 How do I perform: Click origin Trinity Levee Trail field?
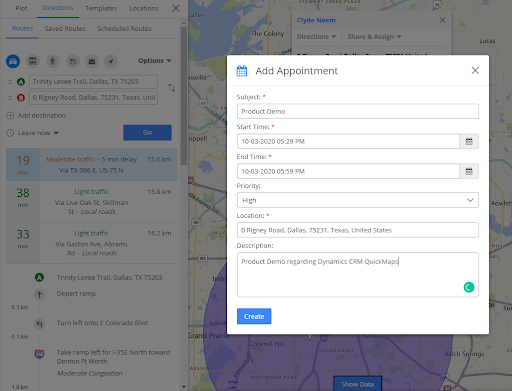(x=93, y=82)
